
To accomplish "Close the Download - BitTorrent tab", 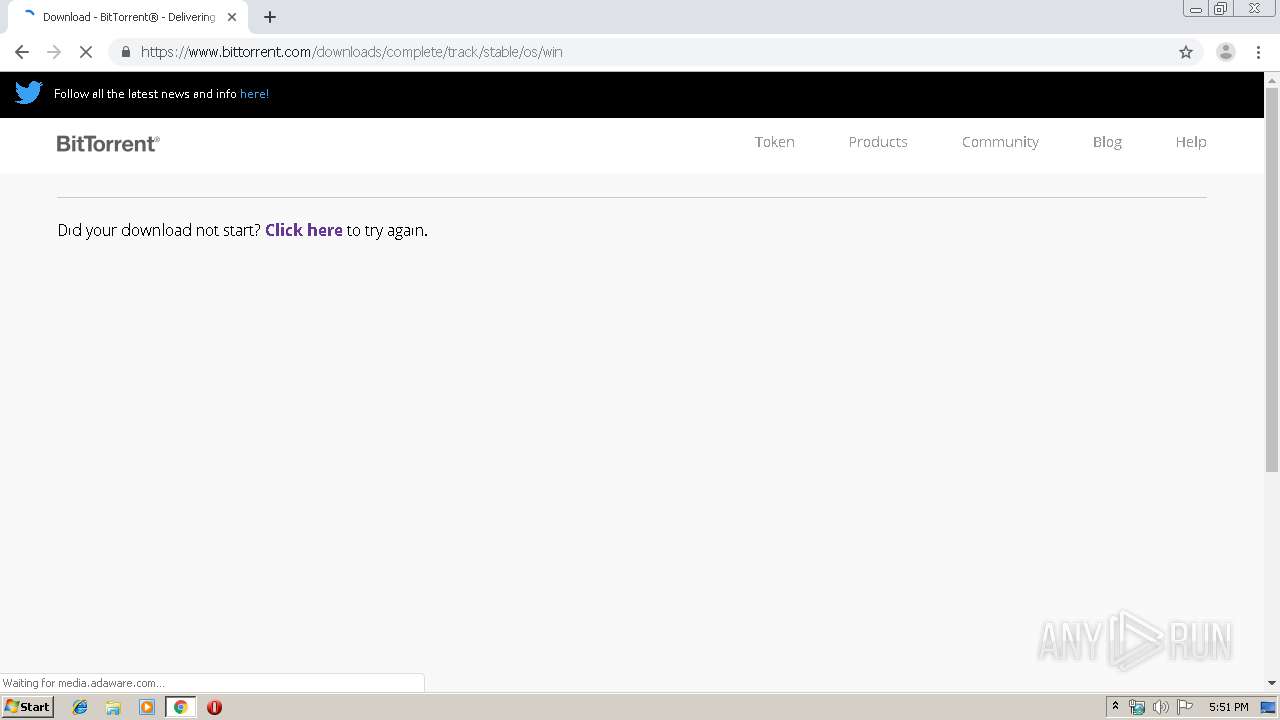I will [232, 17].
